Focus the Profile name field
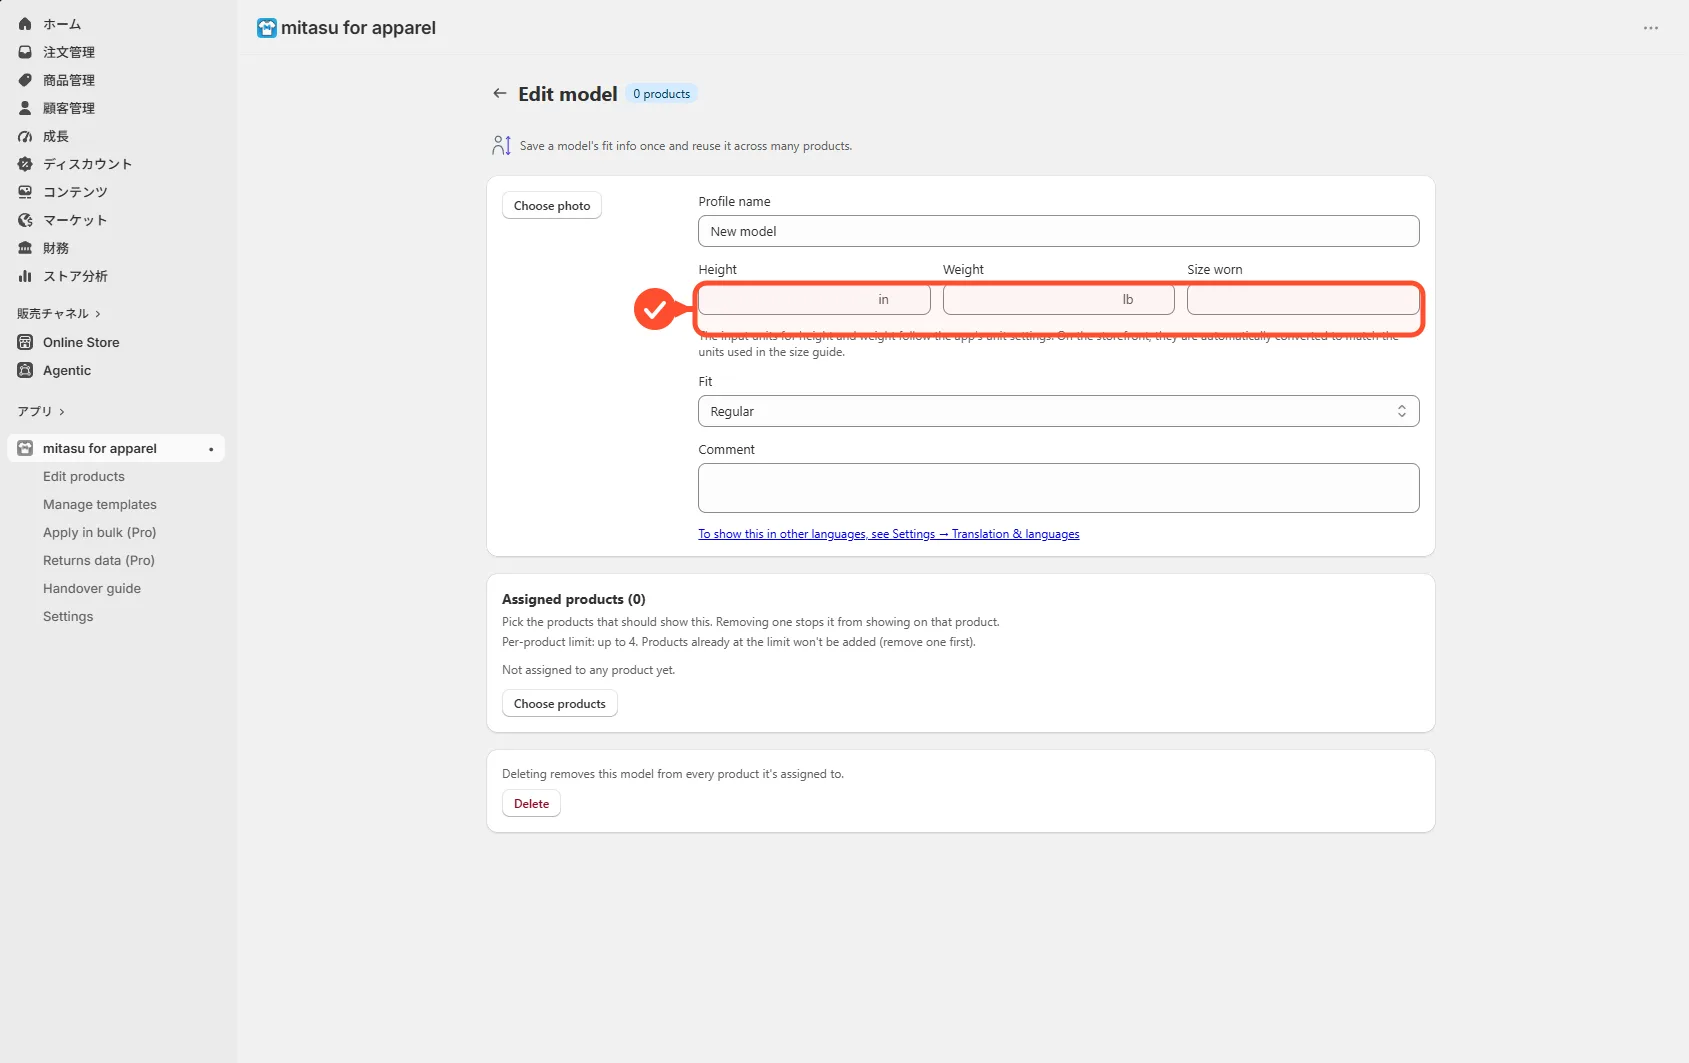 tap(1058, 231)
